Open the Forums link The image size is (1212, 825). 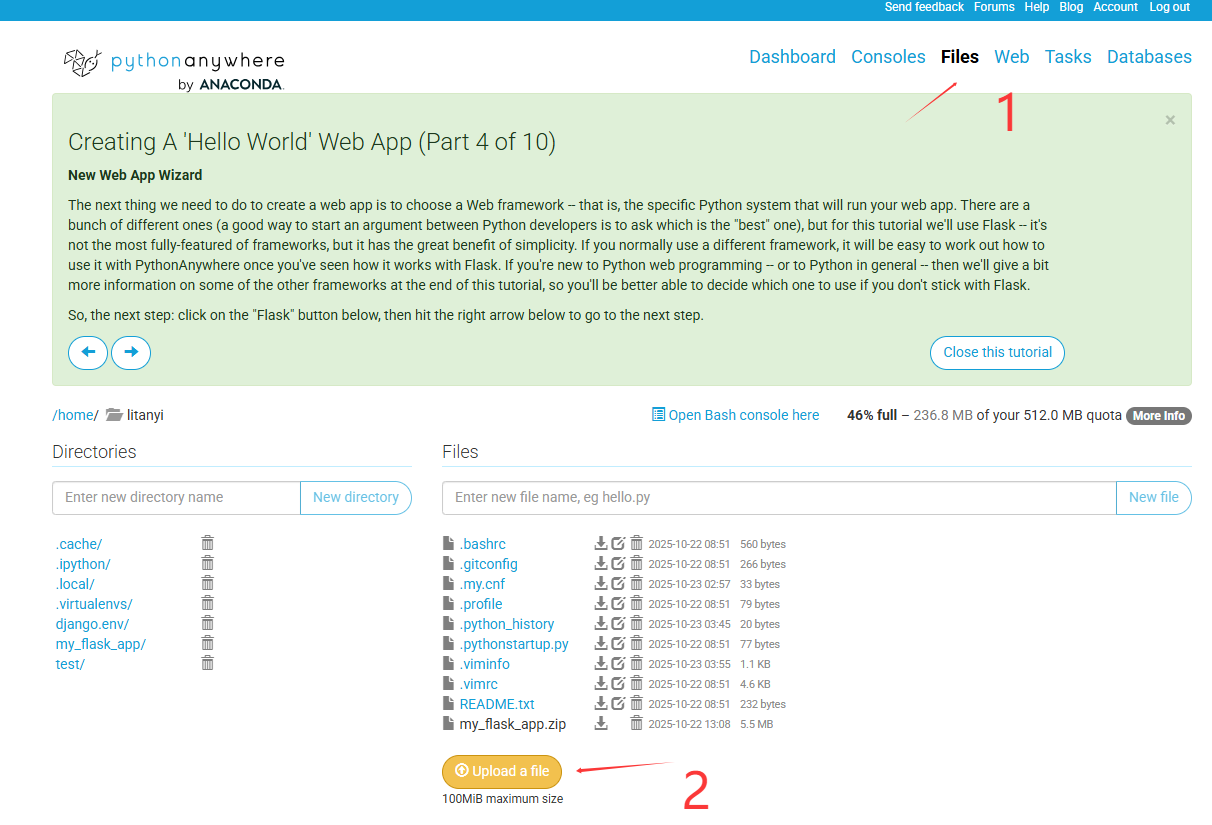[994, 7]
